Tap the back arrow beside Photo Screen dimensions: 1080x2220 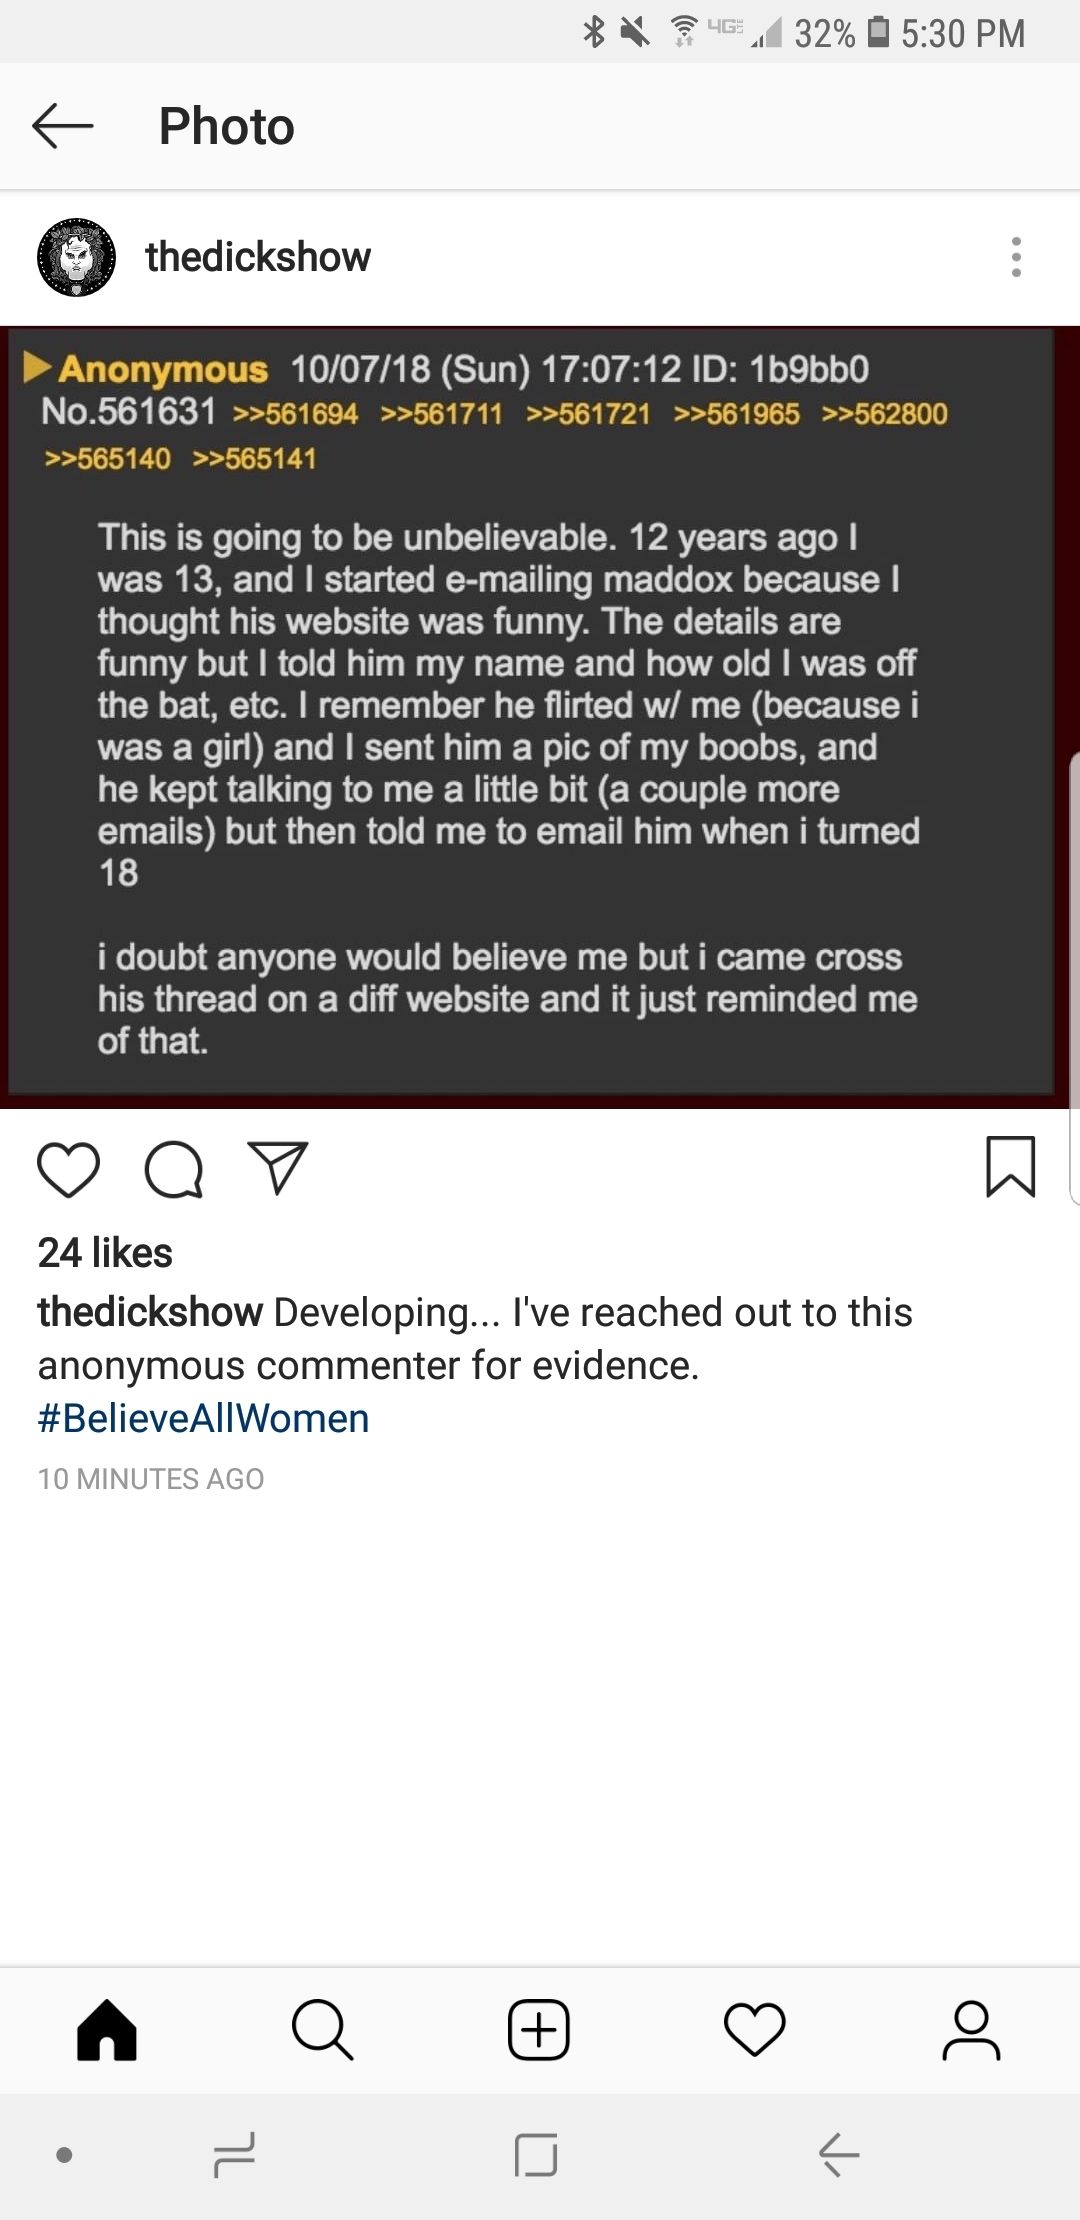click(x=62, y=126)
